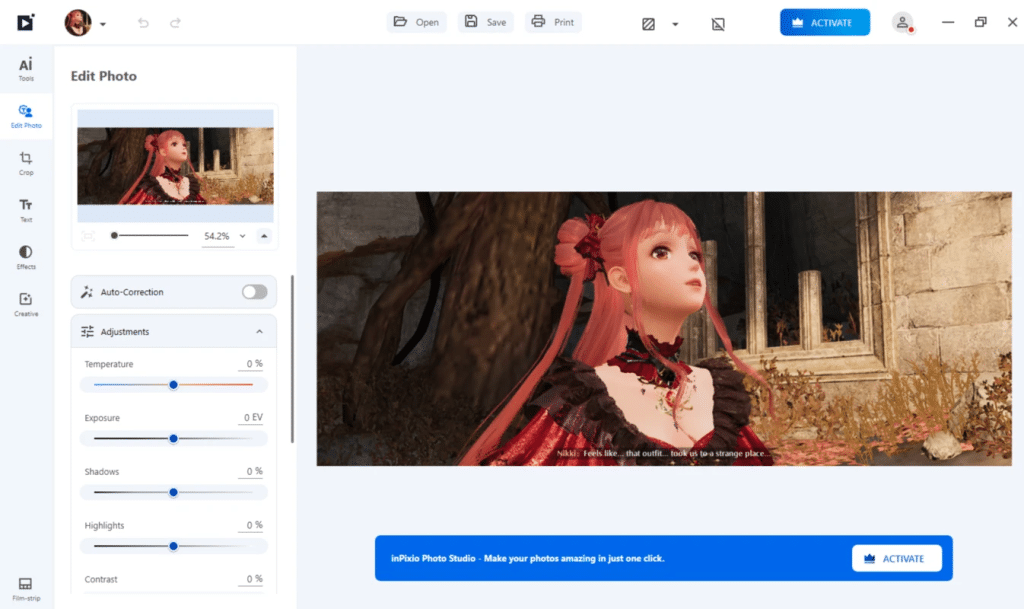The image size is (1024, 609).
Task: Open the avatar dropdown arrow in header
Action: click(x=103, y=24)
